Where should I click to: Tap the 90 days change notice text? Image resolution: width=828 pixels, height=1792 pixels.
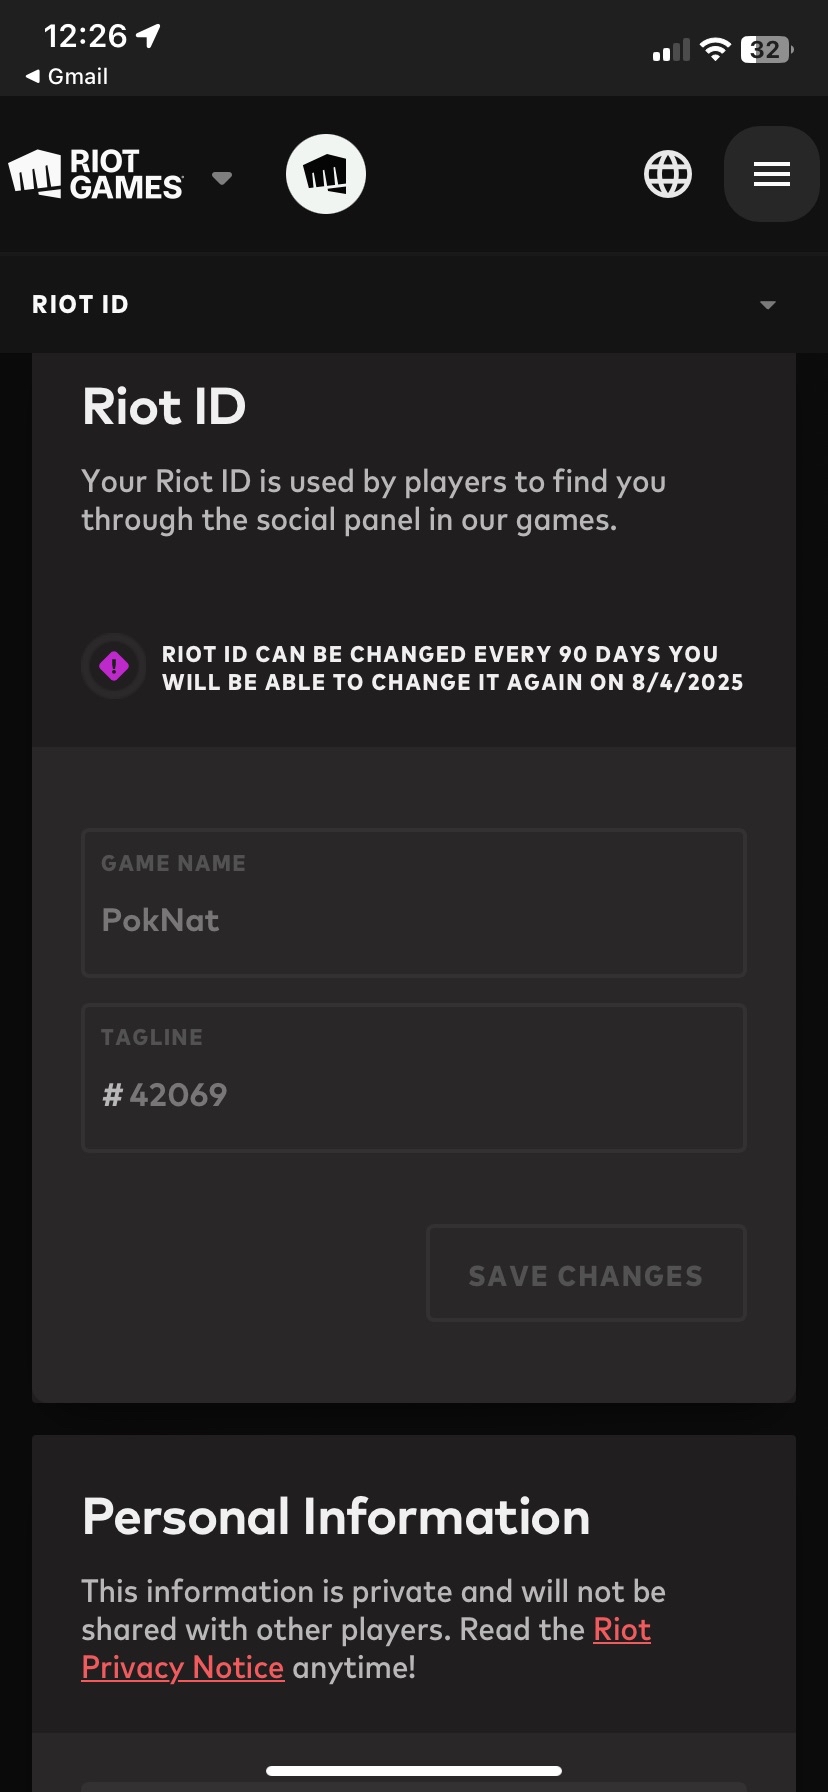[452, 668]
